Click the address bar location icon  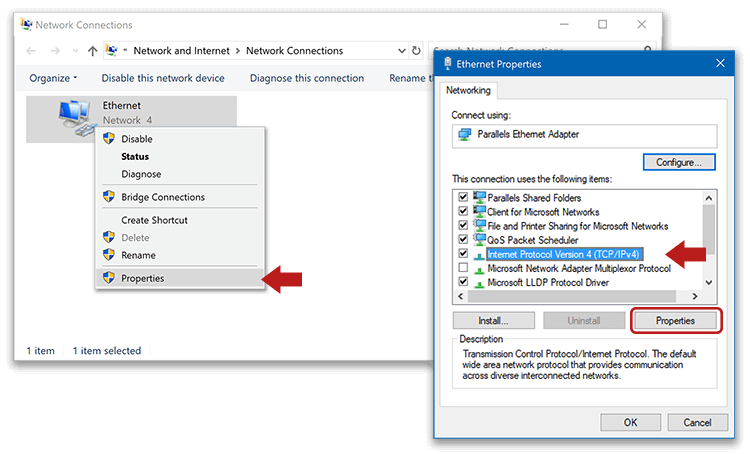click(x=111, y=50)
